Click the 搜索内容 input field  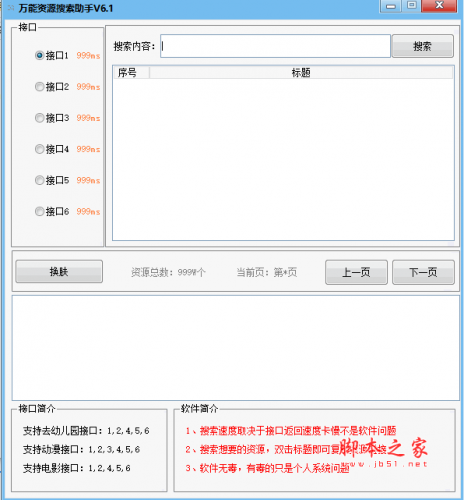point(275,46)
